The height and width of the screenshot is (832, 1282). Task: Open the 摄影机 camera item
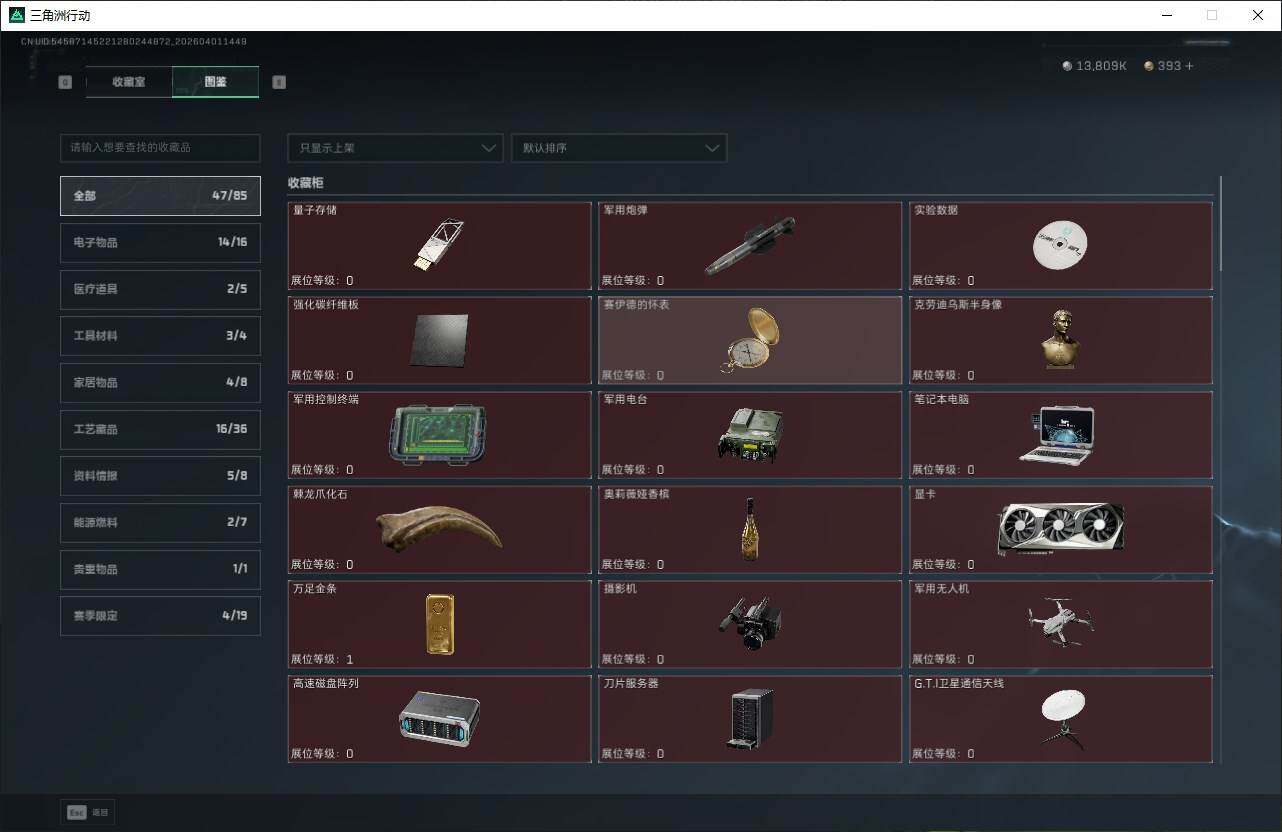pos(750,624)
